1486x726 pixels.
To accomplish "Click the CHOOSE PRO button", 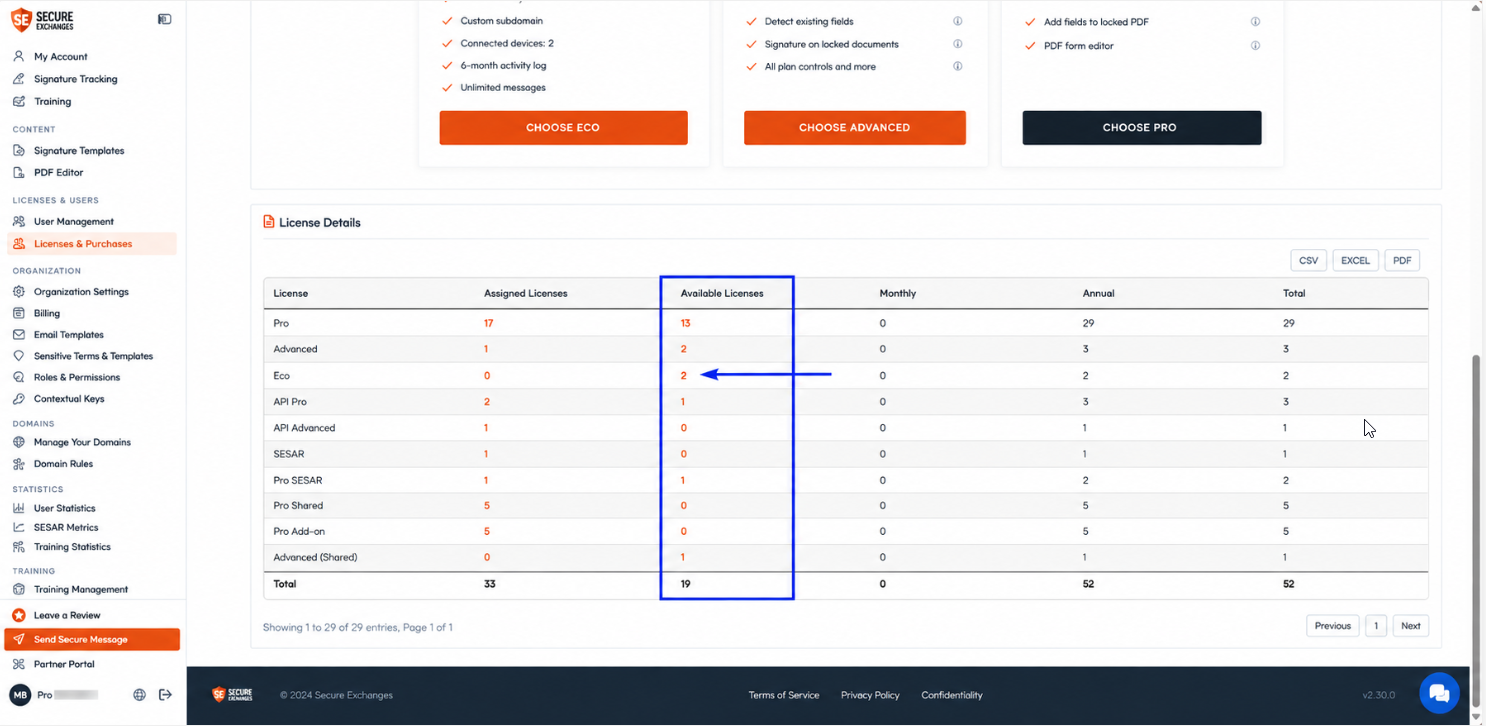I will (x=1141, y=128).
